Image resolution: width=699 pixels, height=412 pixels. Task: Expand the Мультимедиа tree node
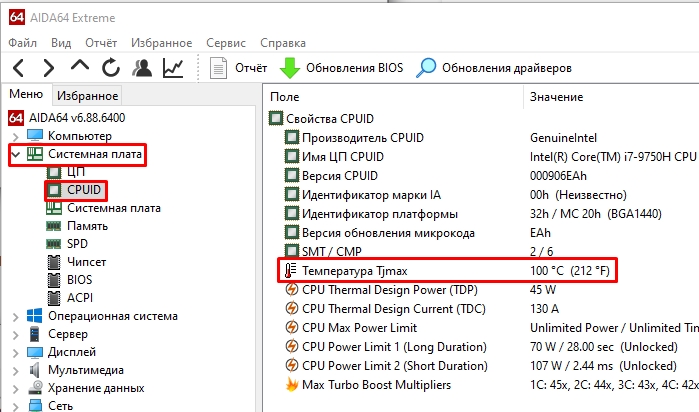click(16, 371)
